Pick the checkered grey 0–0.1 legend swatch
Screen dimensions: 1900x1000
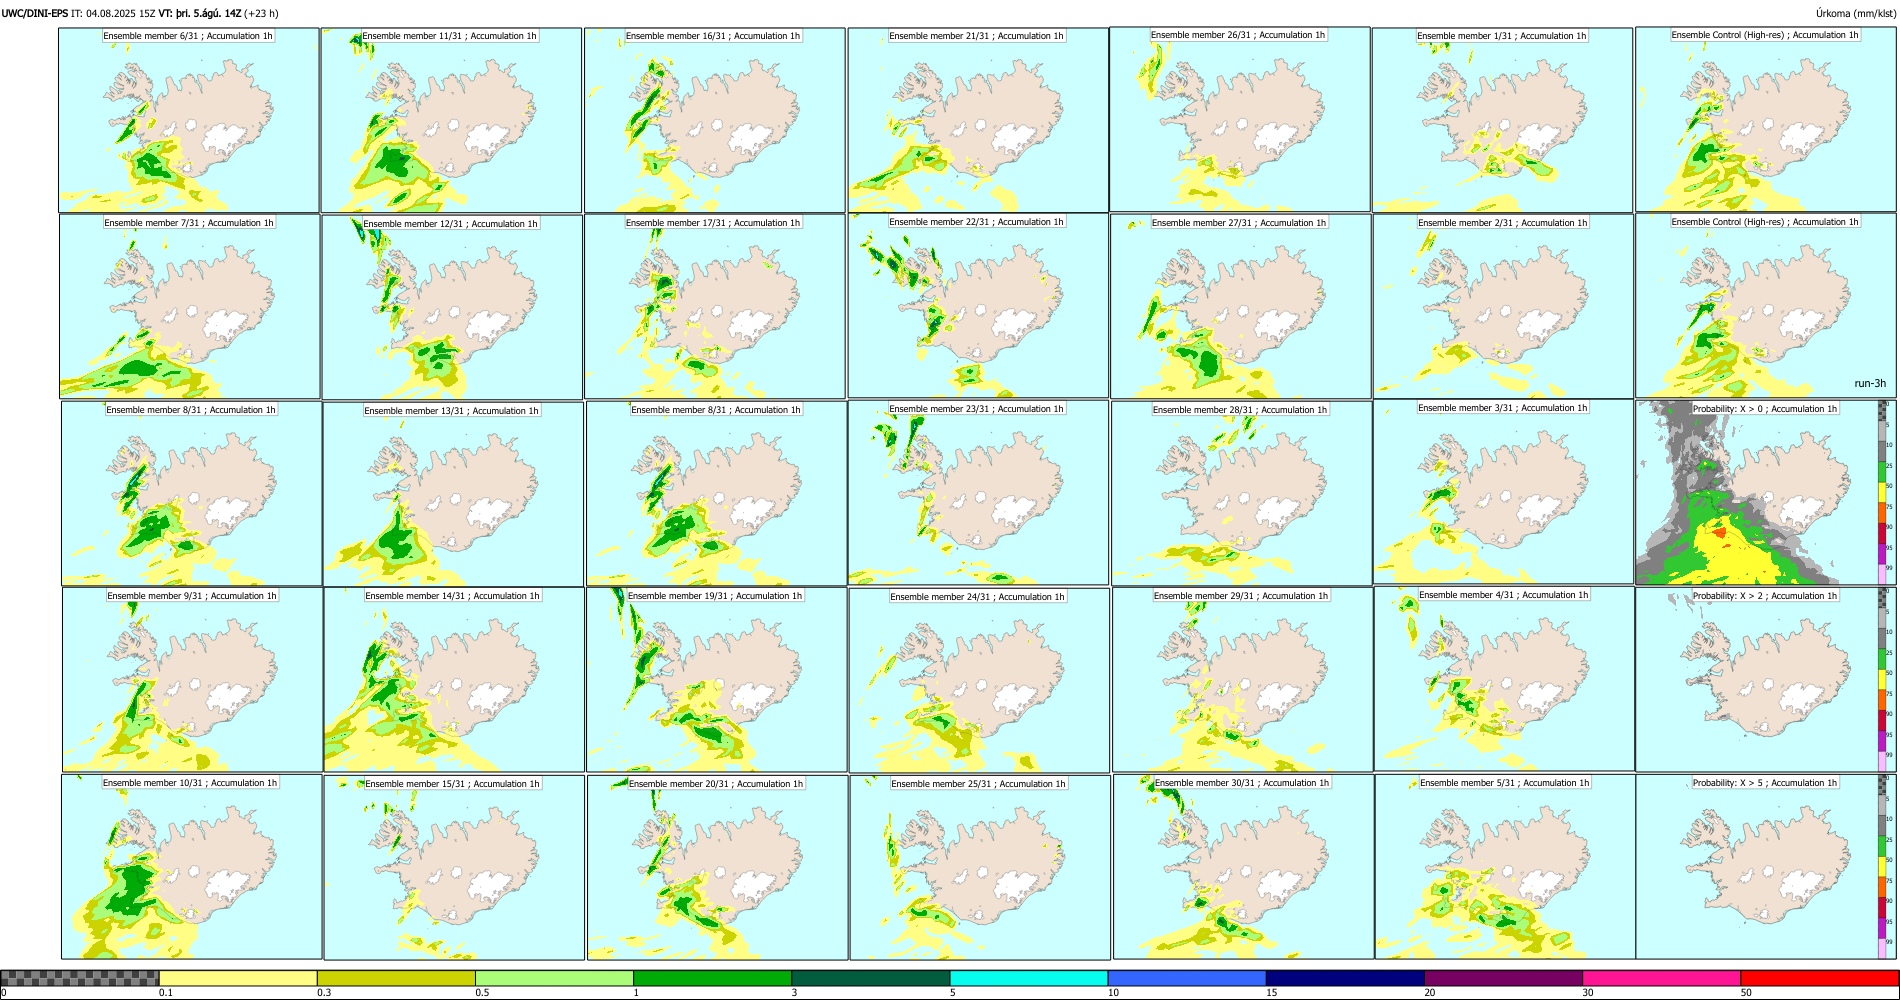pyautogui.click(x=80, y=978)
